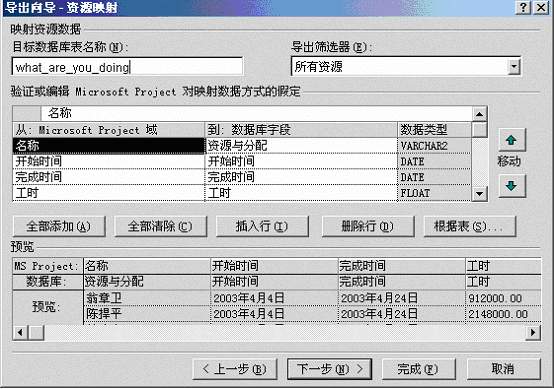Select 工时 in the Project field column
The width and height of the screenshot is (554, 389).
[x=108, y=193]
